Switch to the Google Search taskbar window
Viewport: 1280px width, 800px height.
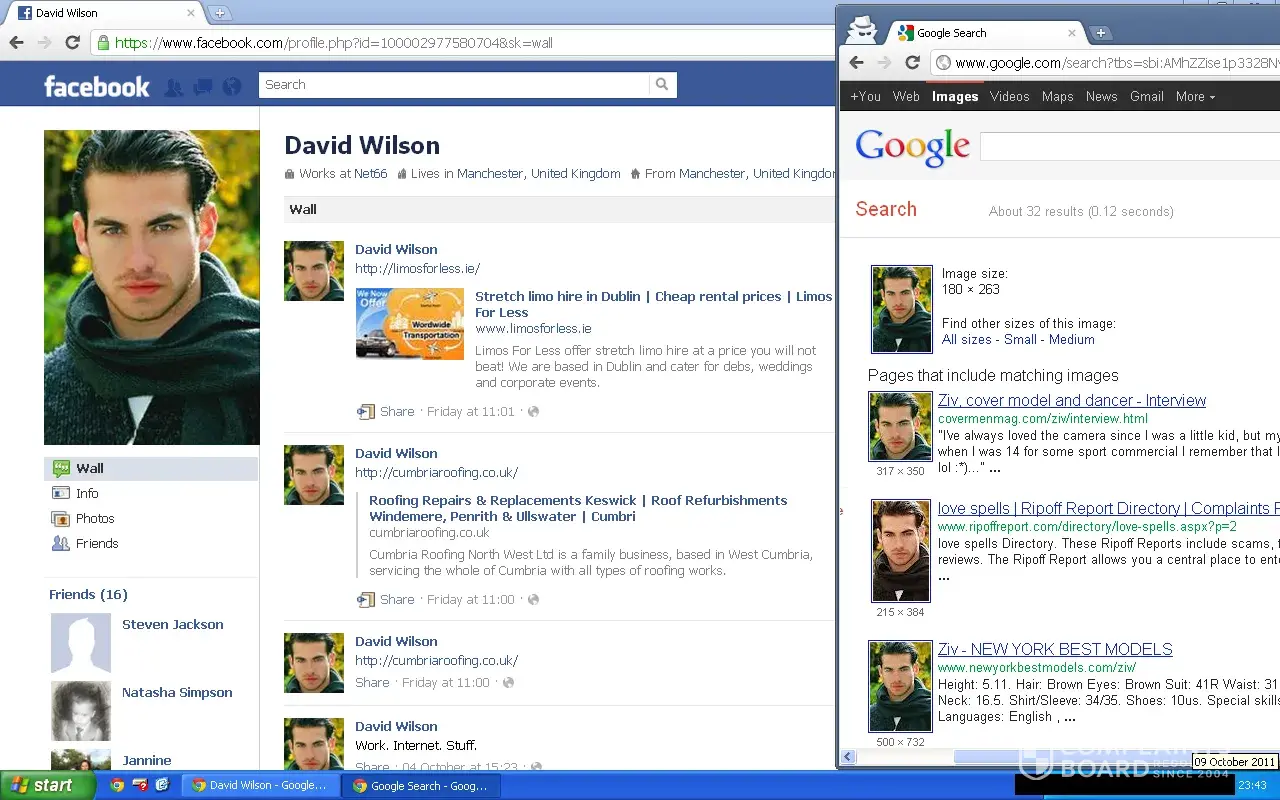click(x=422, y=786)
